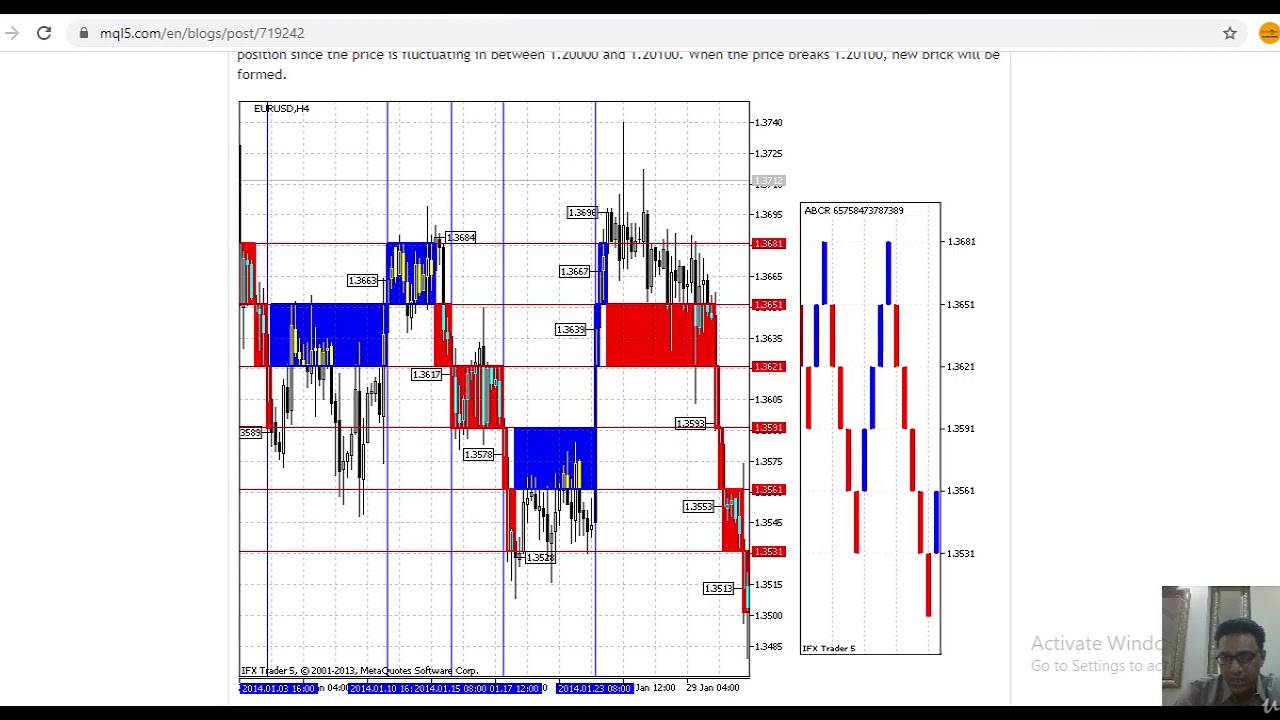The width and height of the screenshot is (1280, 720).
Task: Click the red 1.3621 level label
Action: [x=769, y=366]
